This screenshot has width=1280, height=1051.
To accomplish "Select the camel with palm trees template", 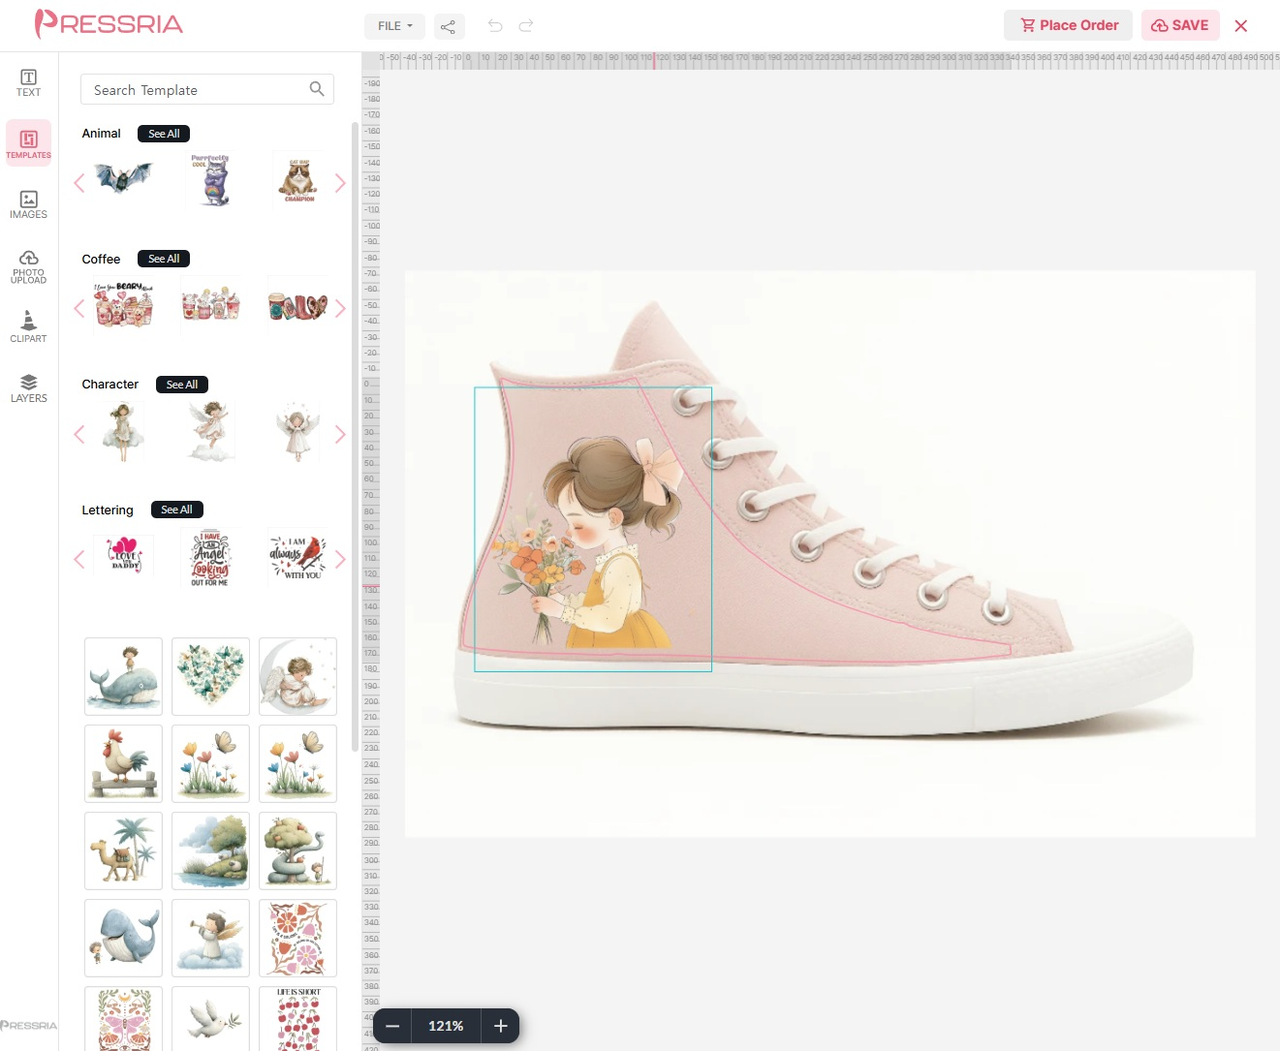I will (x=123, y=851).
